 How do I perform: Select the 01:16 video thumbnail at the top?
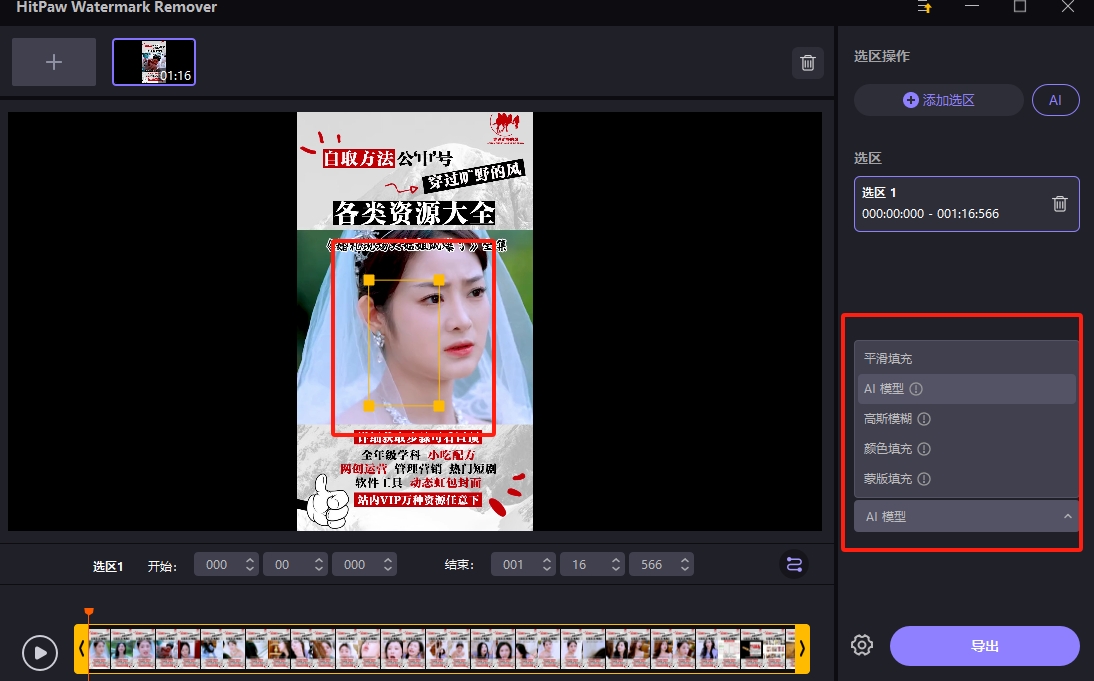point(153,61)
